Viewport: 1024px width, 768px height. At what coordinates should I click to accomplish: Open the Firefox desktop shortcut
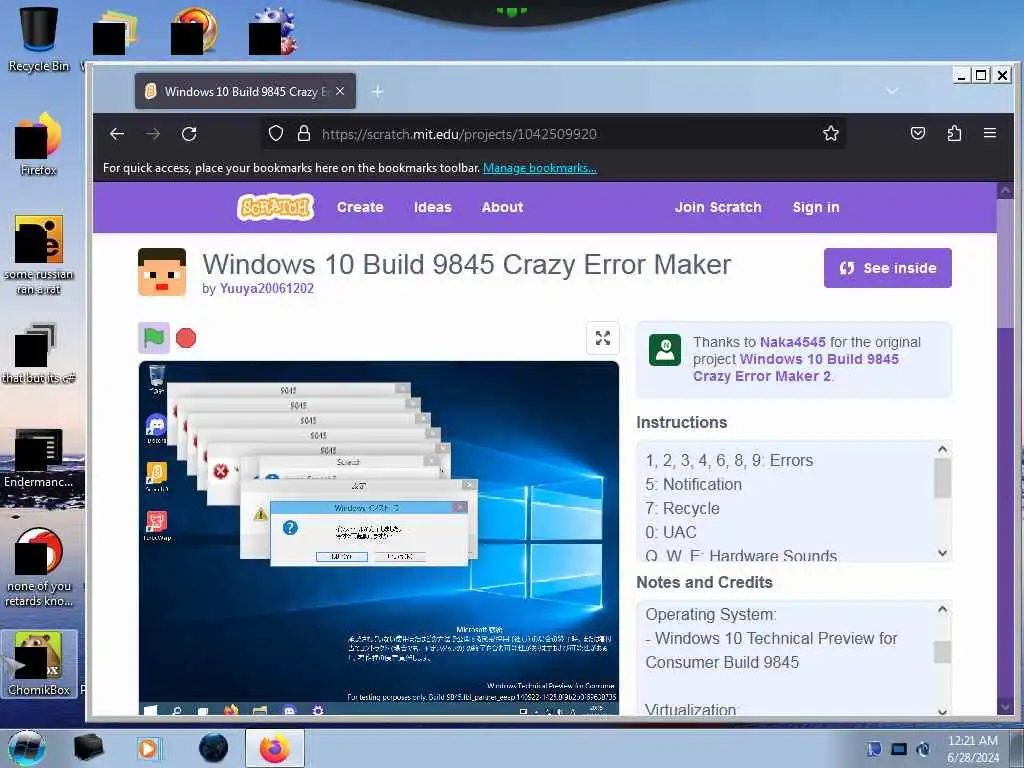pyautogui.click(x=39, y=144)
